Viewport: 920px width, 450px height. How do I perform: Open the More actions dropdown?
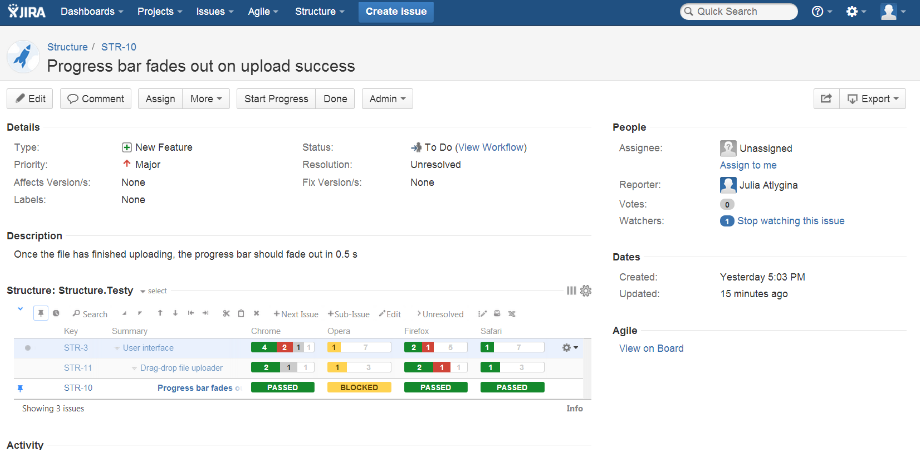(206, 99)
